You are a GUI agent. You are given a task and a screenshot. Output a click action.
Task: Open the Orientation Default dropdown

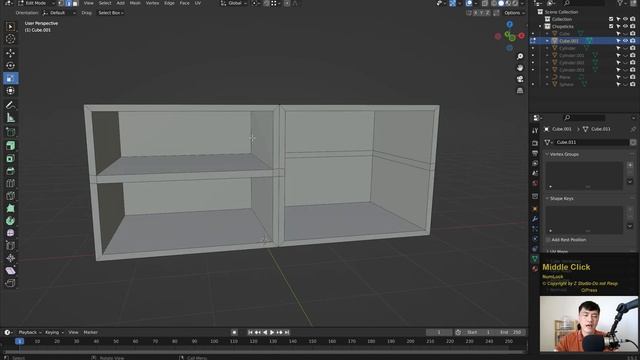tap(59, 13)
